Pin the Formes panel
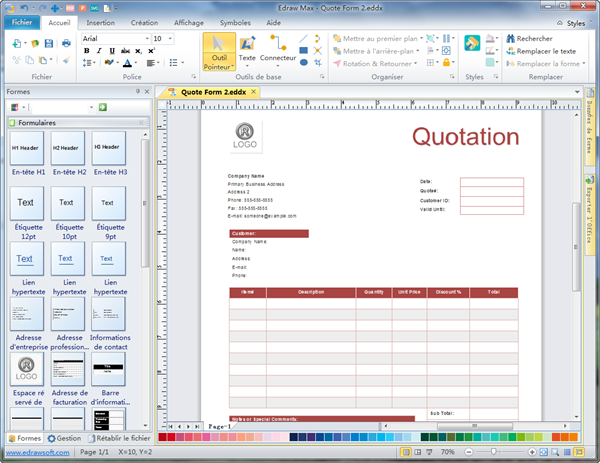Viewport: 600px width, 463px height. tap(137, 92)
